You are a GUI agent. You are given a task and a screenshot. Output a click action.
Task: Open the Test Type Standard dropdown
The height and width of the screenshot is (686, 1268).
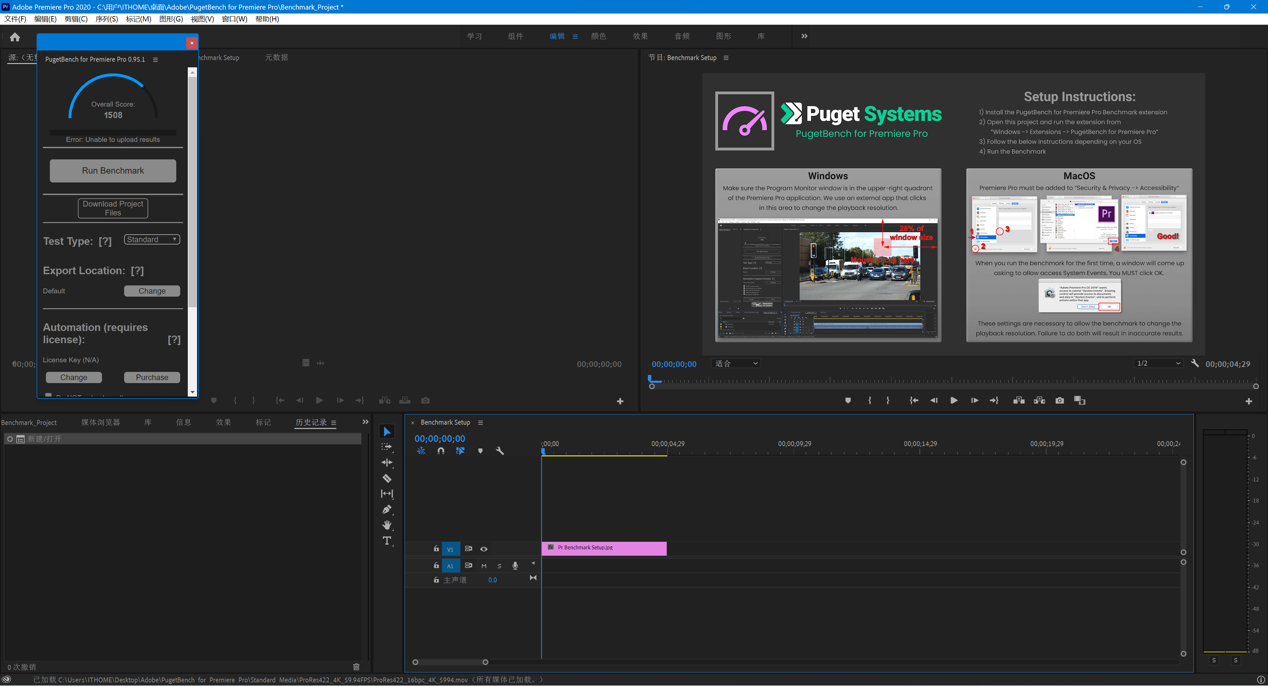(152, 240)
